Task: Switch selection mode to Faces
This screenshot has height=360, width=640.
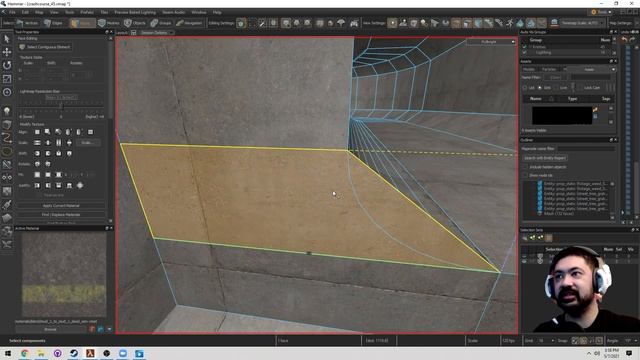Action: 82,23
